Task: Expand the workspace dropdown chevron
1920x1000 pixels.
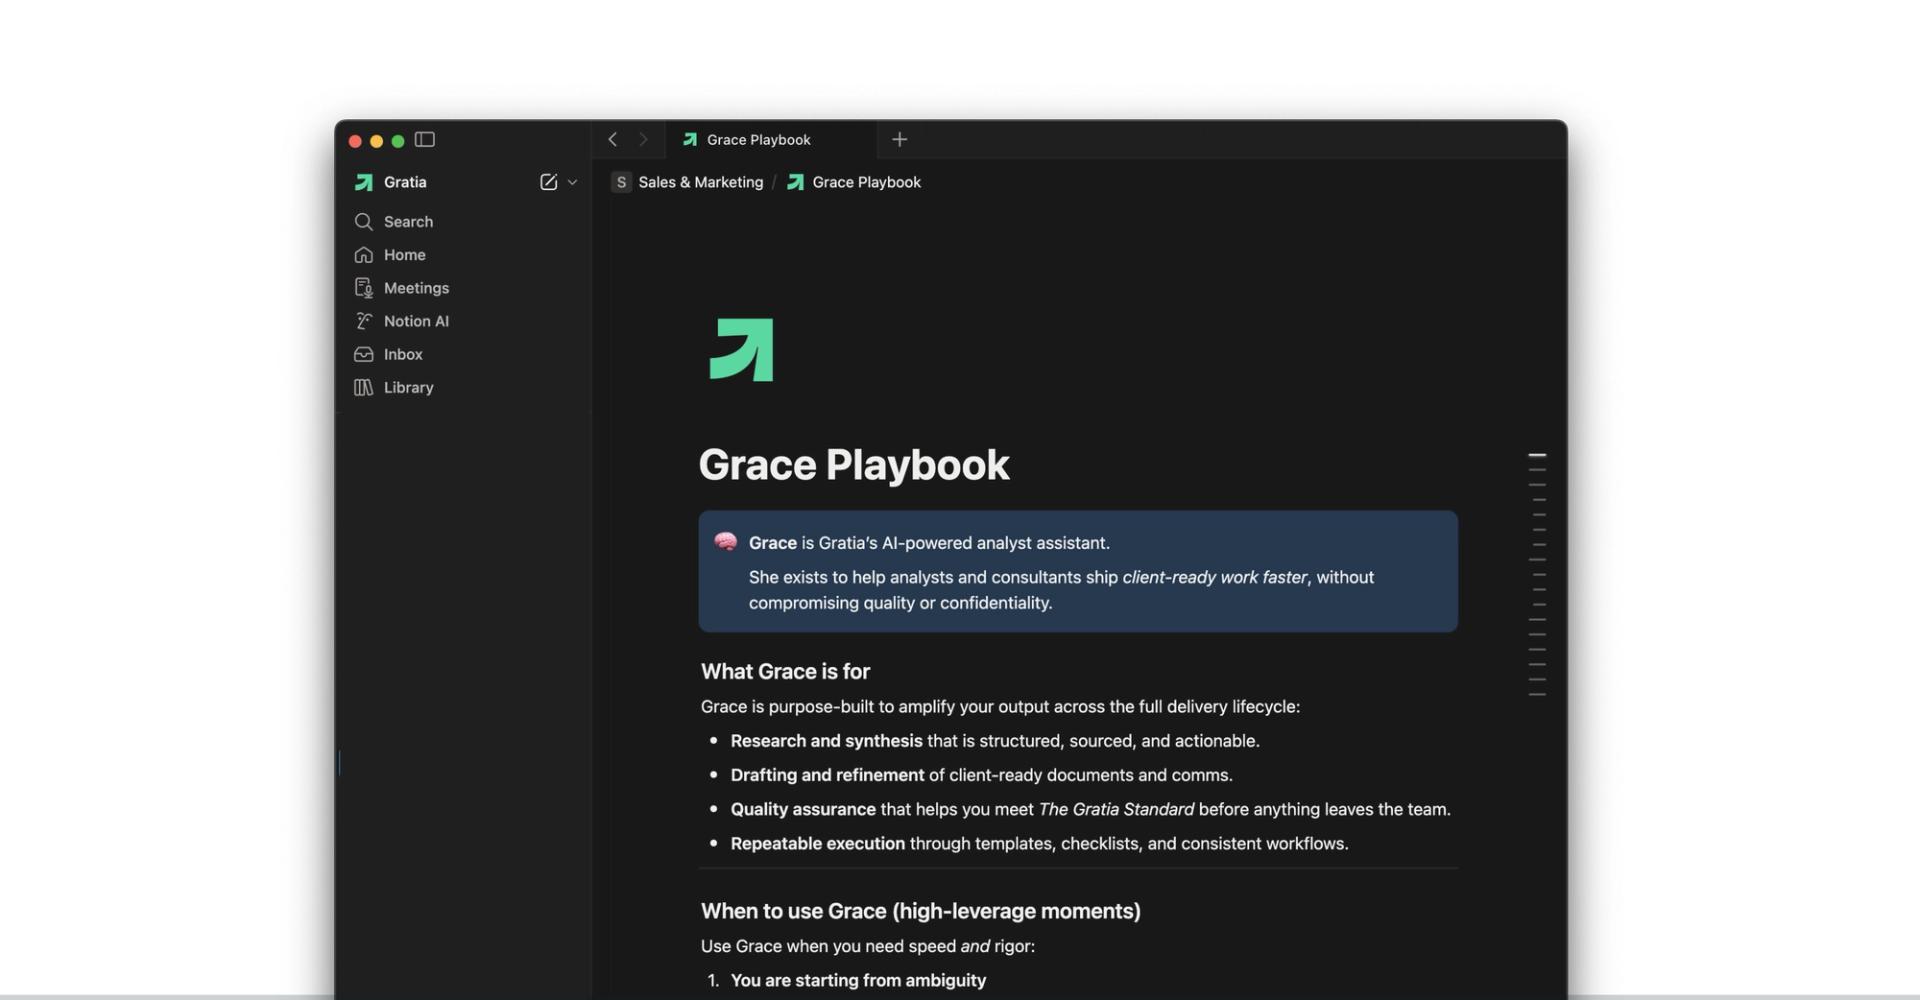Action: (x=572, y=182)
